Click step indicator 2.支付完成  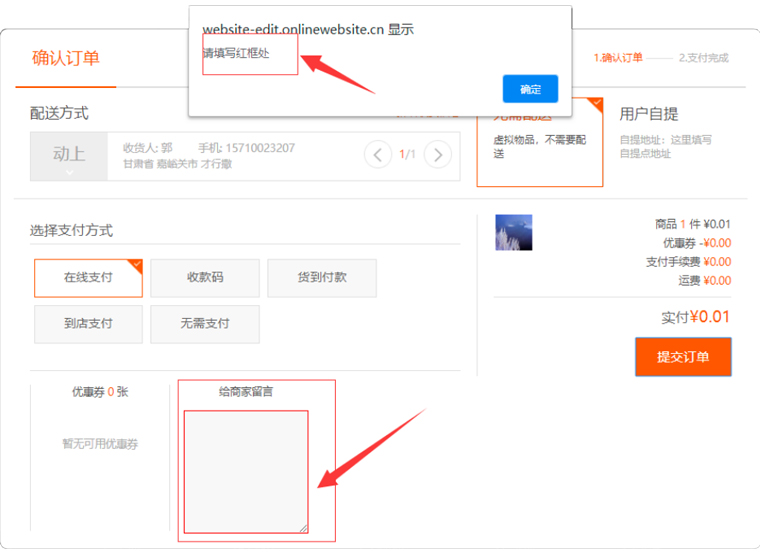(x=703, y=58)
